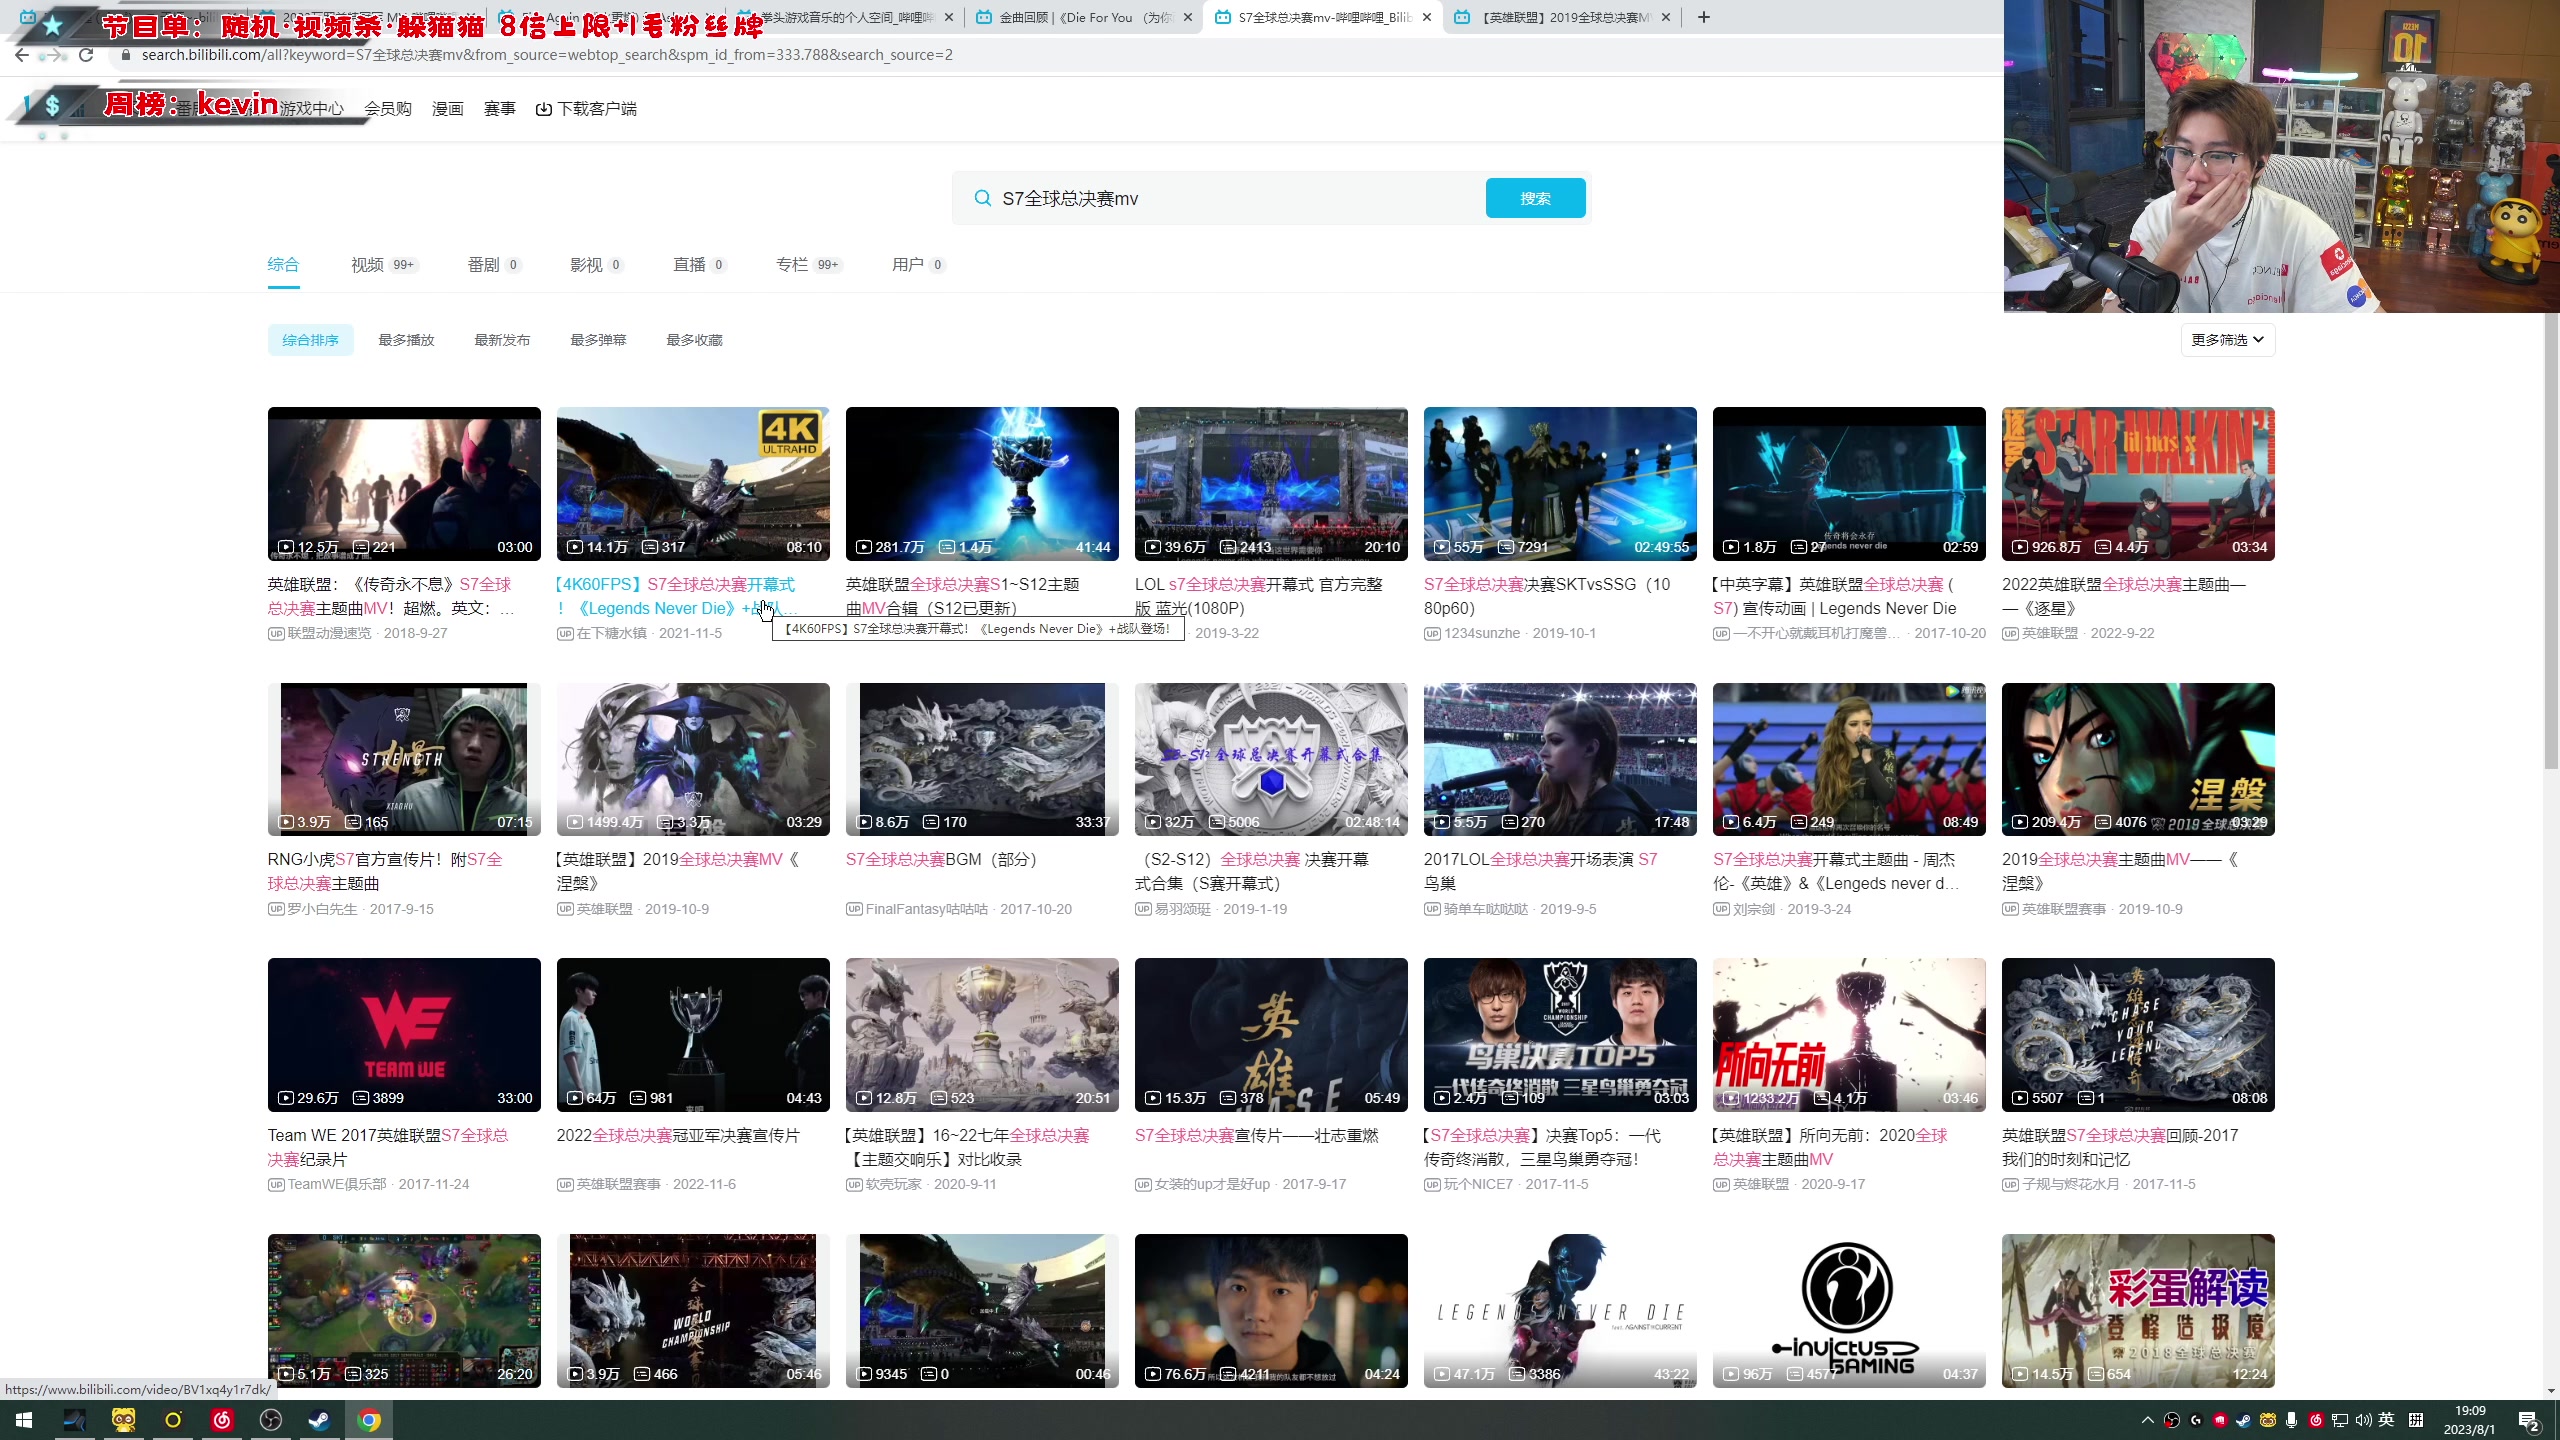Select the 最新发布 sort filter
This screenshot has width=2560, height=1440.
click(x=502, y=339)
